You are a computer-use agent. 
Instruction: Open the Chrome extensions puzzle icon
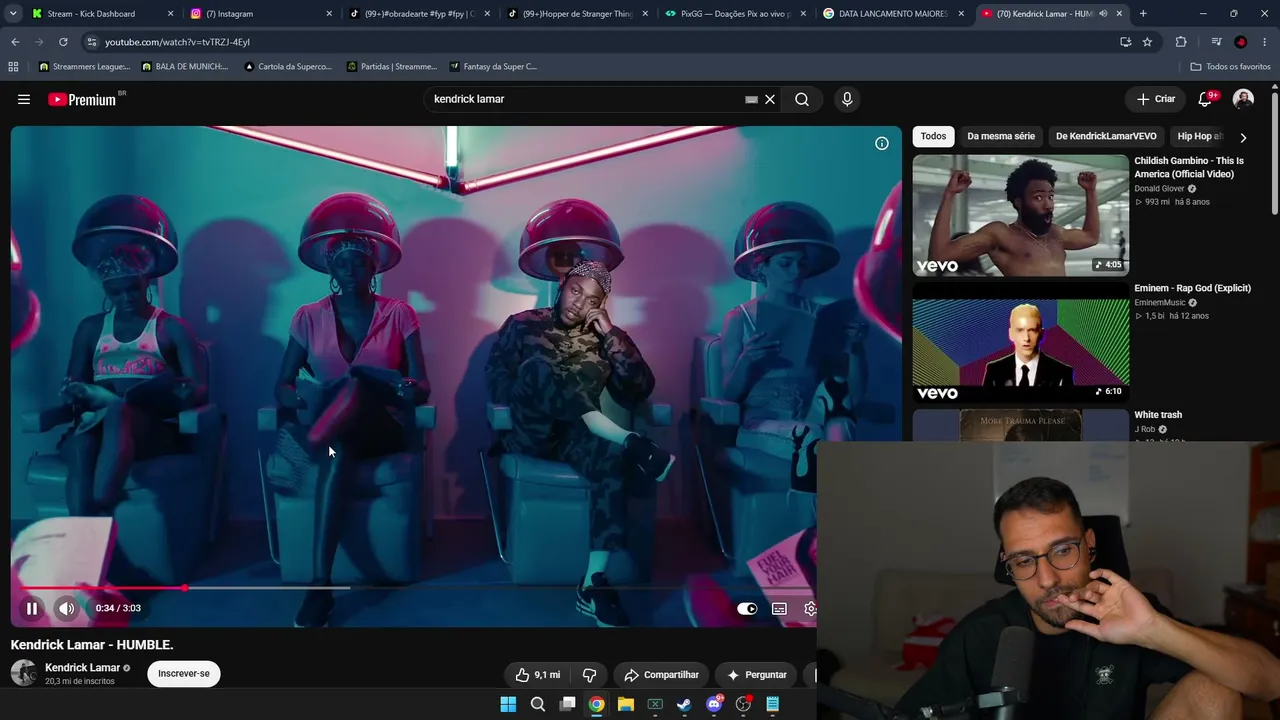[x=1181, y=42]
